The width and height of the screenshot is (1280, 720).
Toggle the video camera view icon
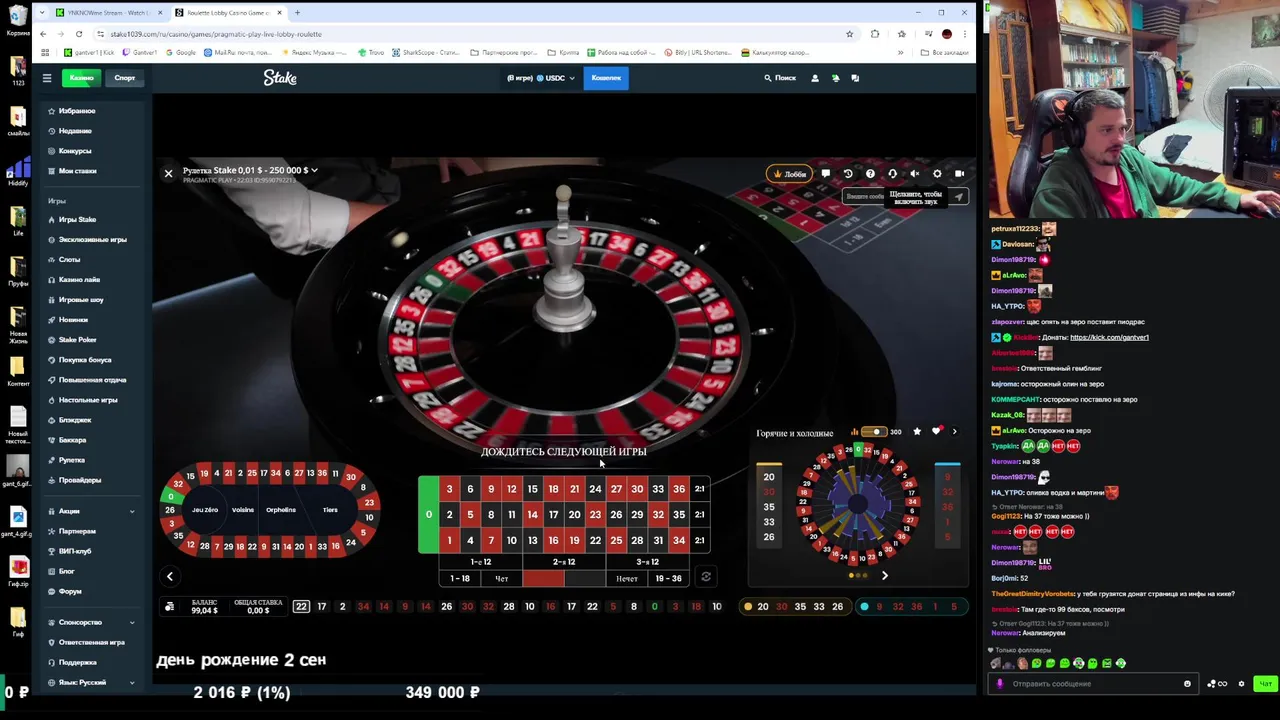959,174
